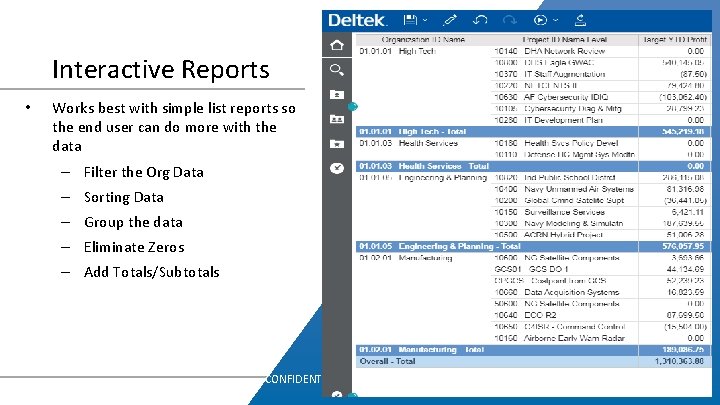Open the Team Content folder icon
Viewport: 720px width, 405px height.
pos(337,119)
